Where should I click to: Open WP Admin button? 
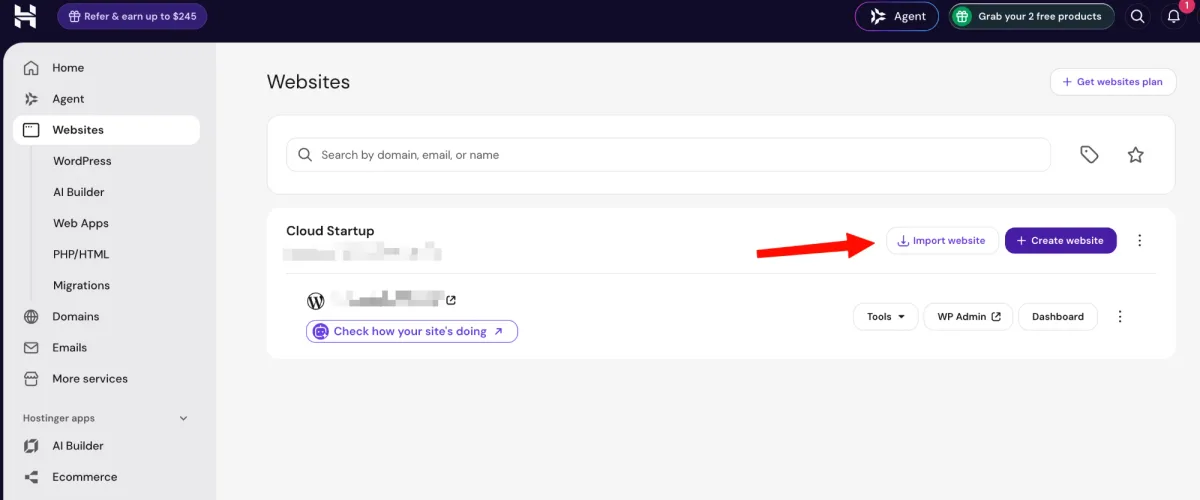(968, 317)
